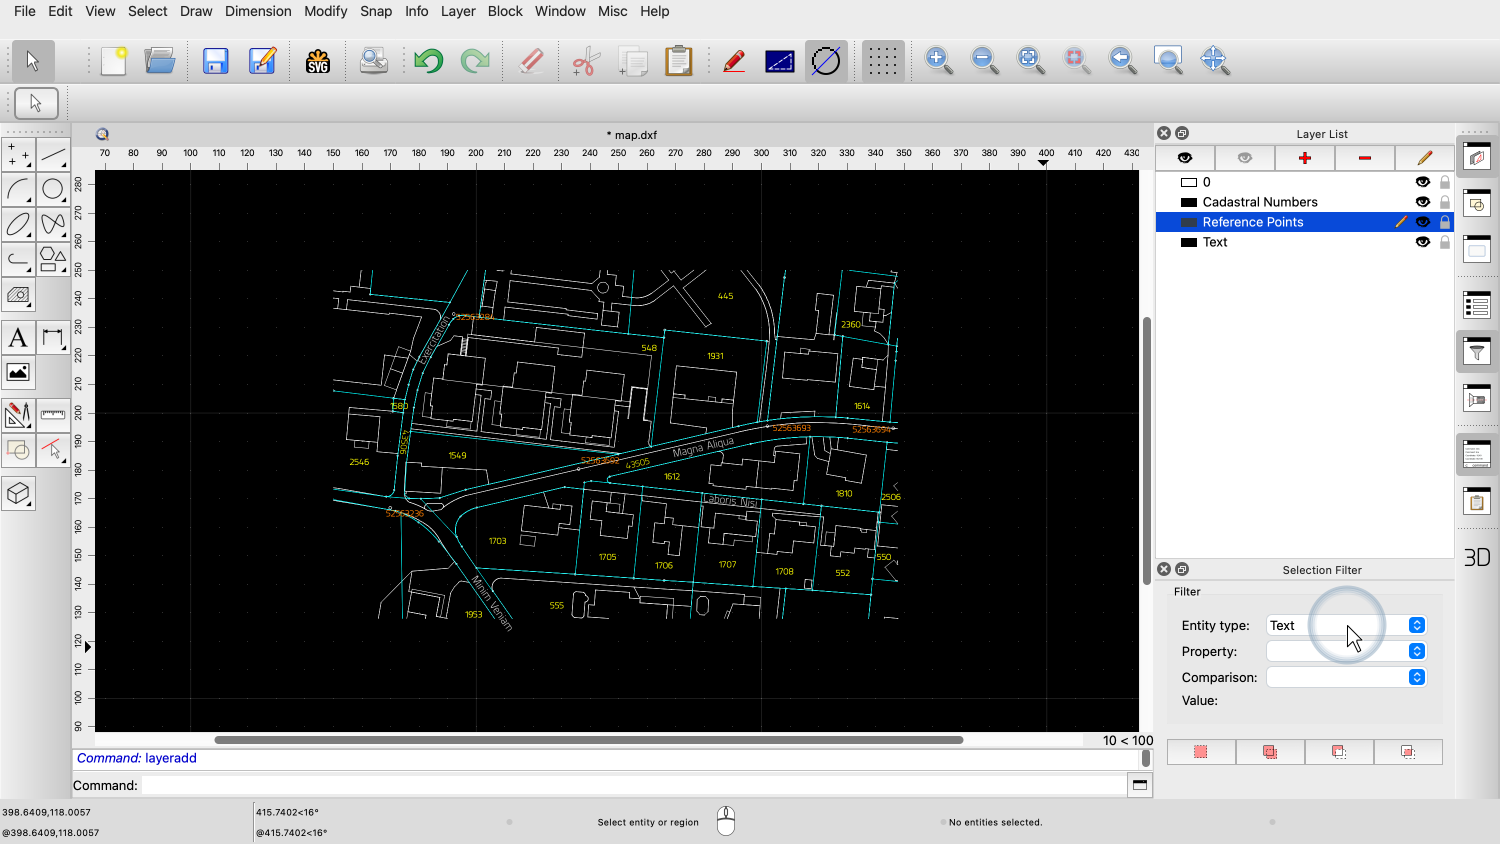Click the Zoom In magnifier icon

point(938,60)
